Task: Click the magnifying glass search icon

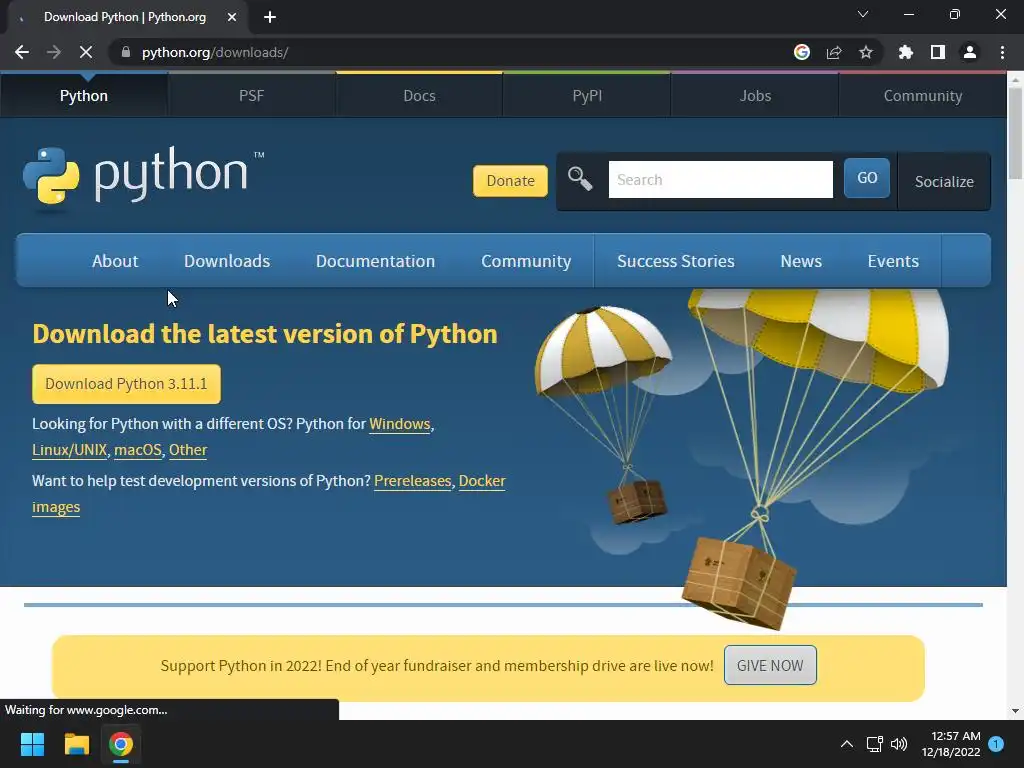Action: 580,178
